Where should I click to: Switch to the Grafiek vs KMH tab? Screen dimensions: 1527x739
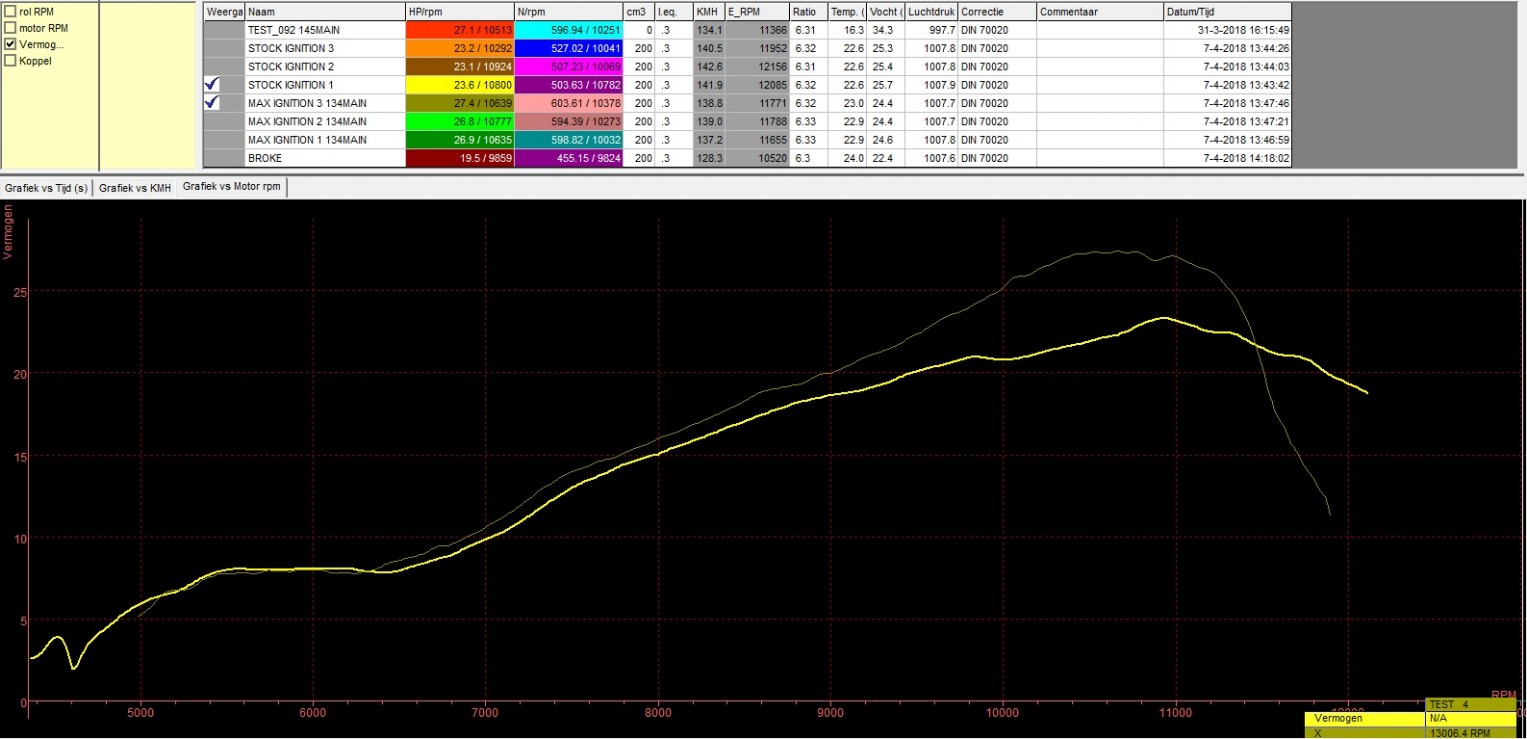click(135, 188)
